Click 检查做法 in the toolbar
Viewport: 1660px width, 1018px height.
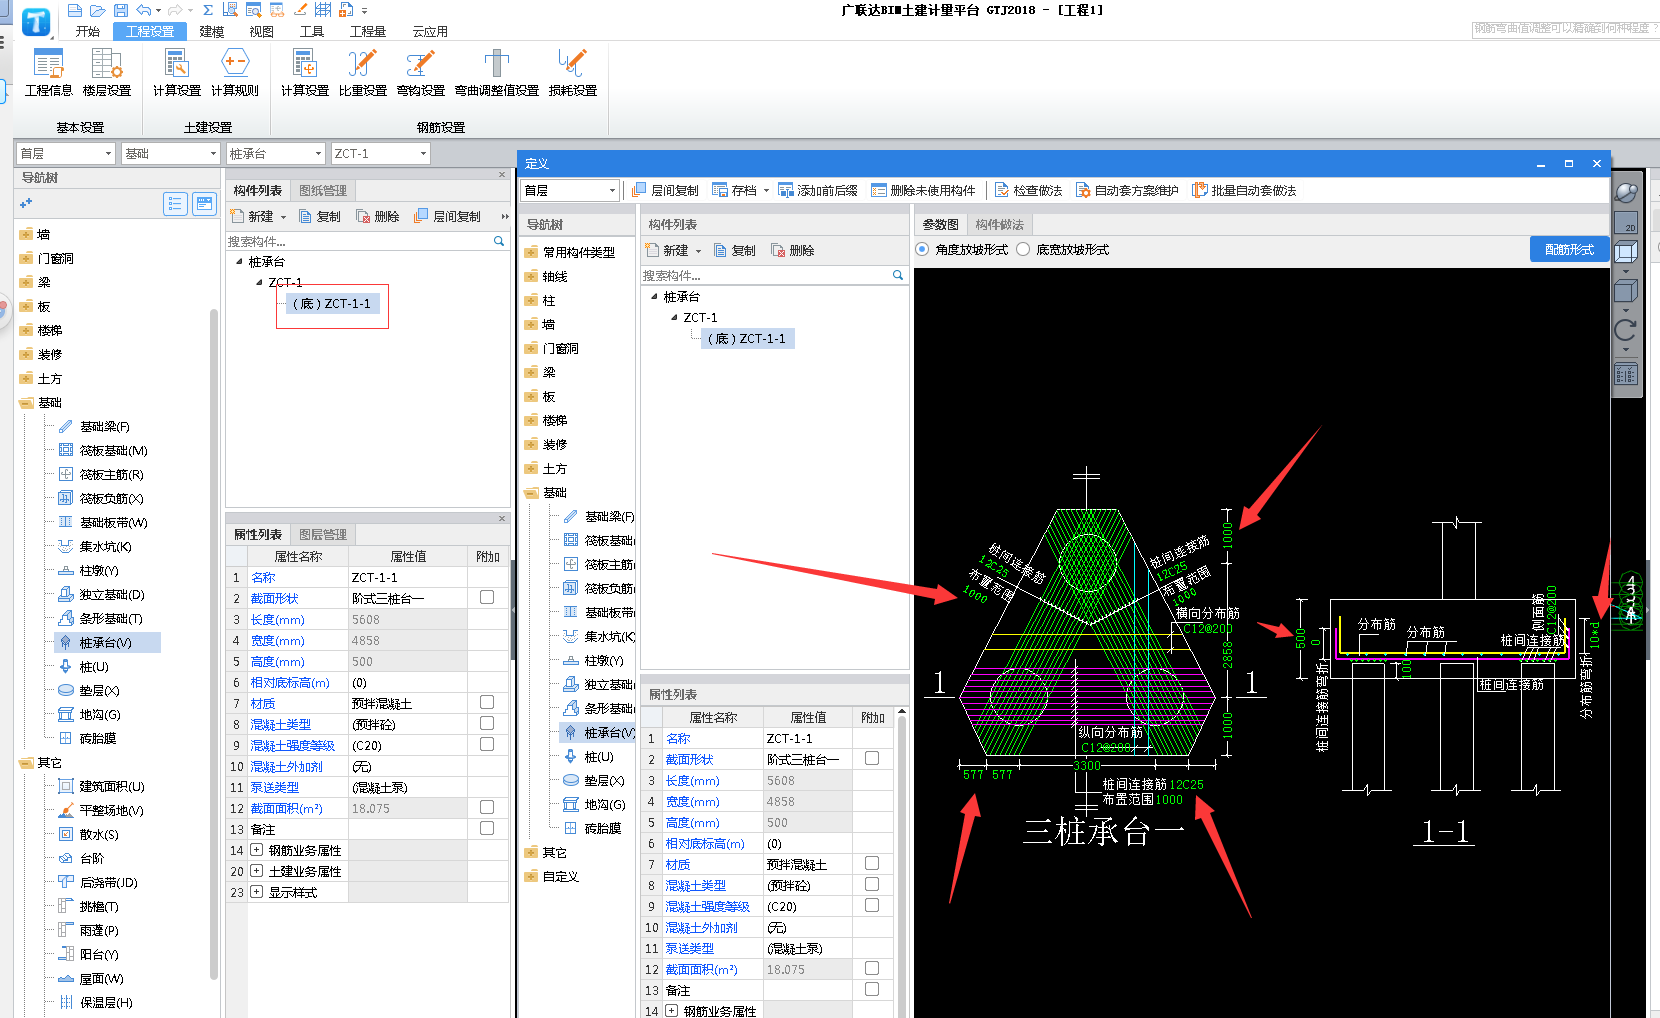pos(1028,190)
